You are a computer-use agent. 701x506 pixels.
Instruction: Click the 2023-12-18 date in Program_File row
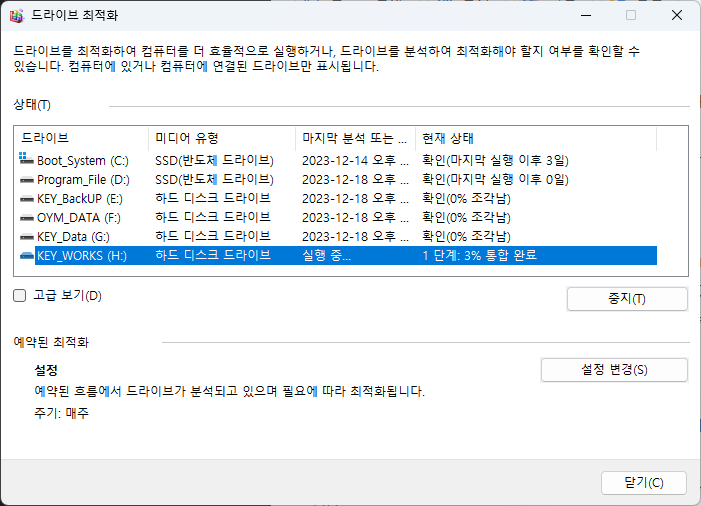click(355, 180)
